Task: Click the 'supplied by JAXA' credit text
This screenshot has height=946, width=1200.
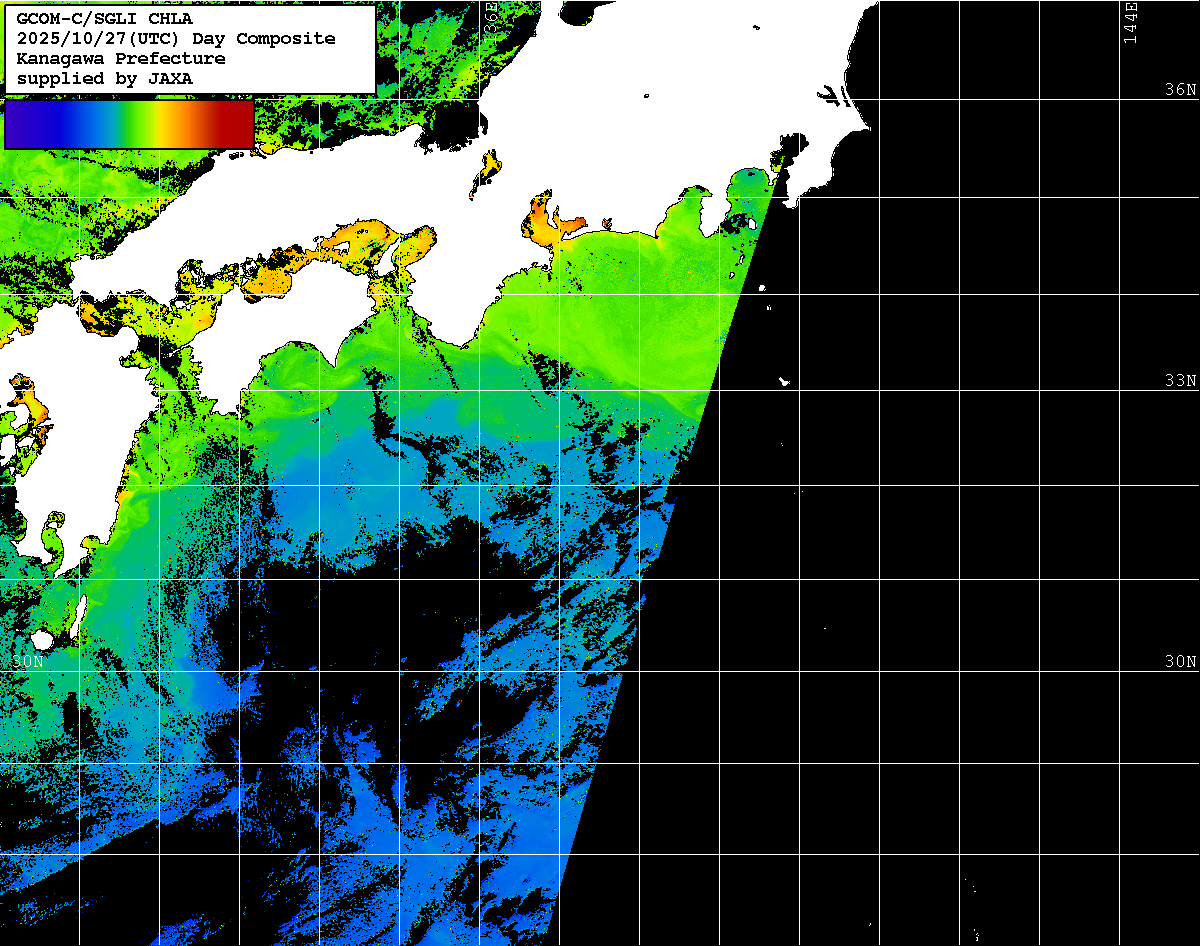Action: click(105, 78)
